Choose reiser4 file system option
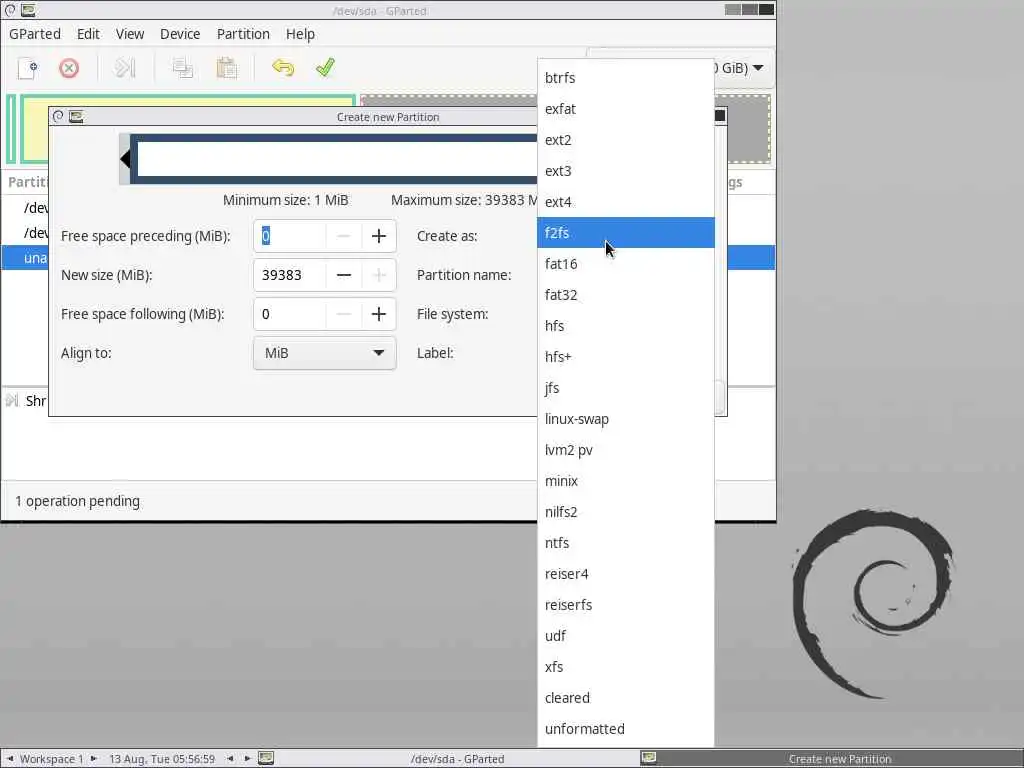 pyautogui.click(x=626, y=574)
